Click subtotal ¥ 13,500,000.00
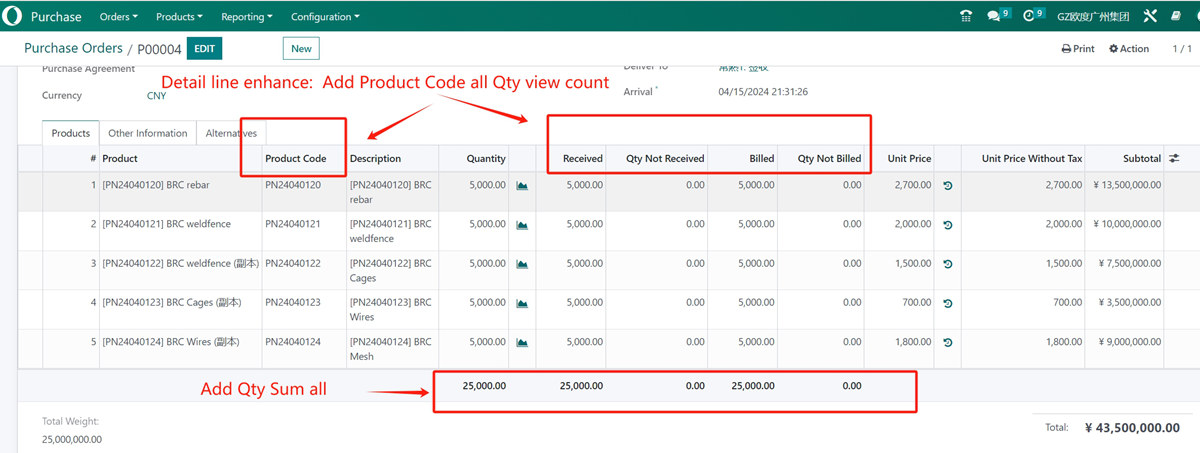 (x=1125, y=185)
